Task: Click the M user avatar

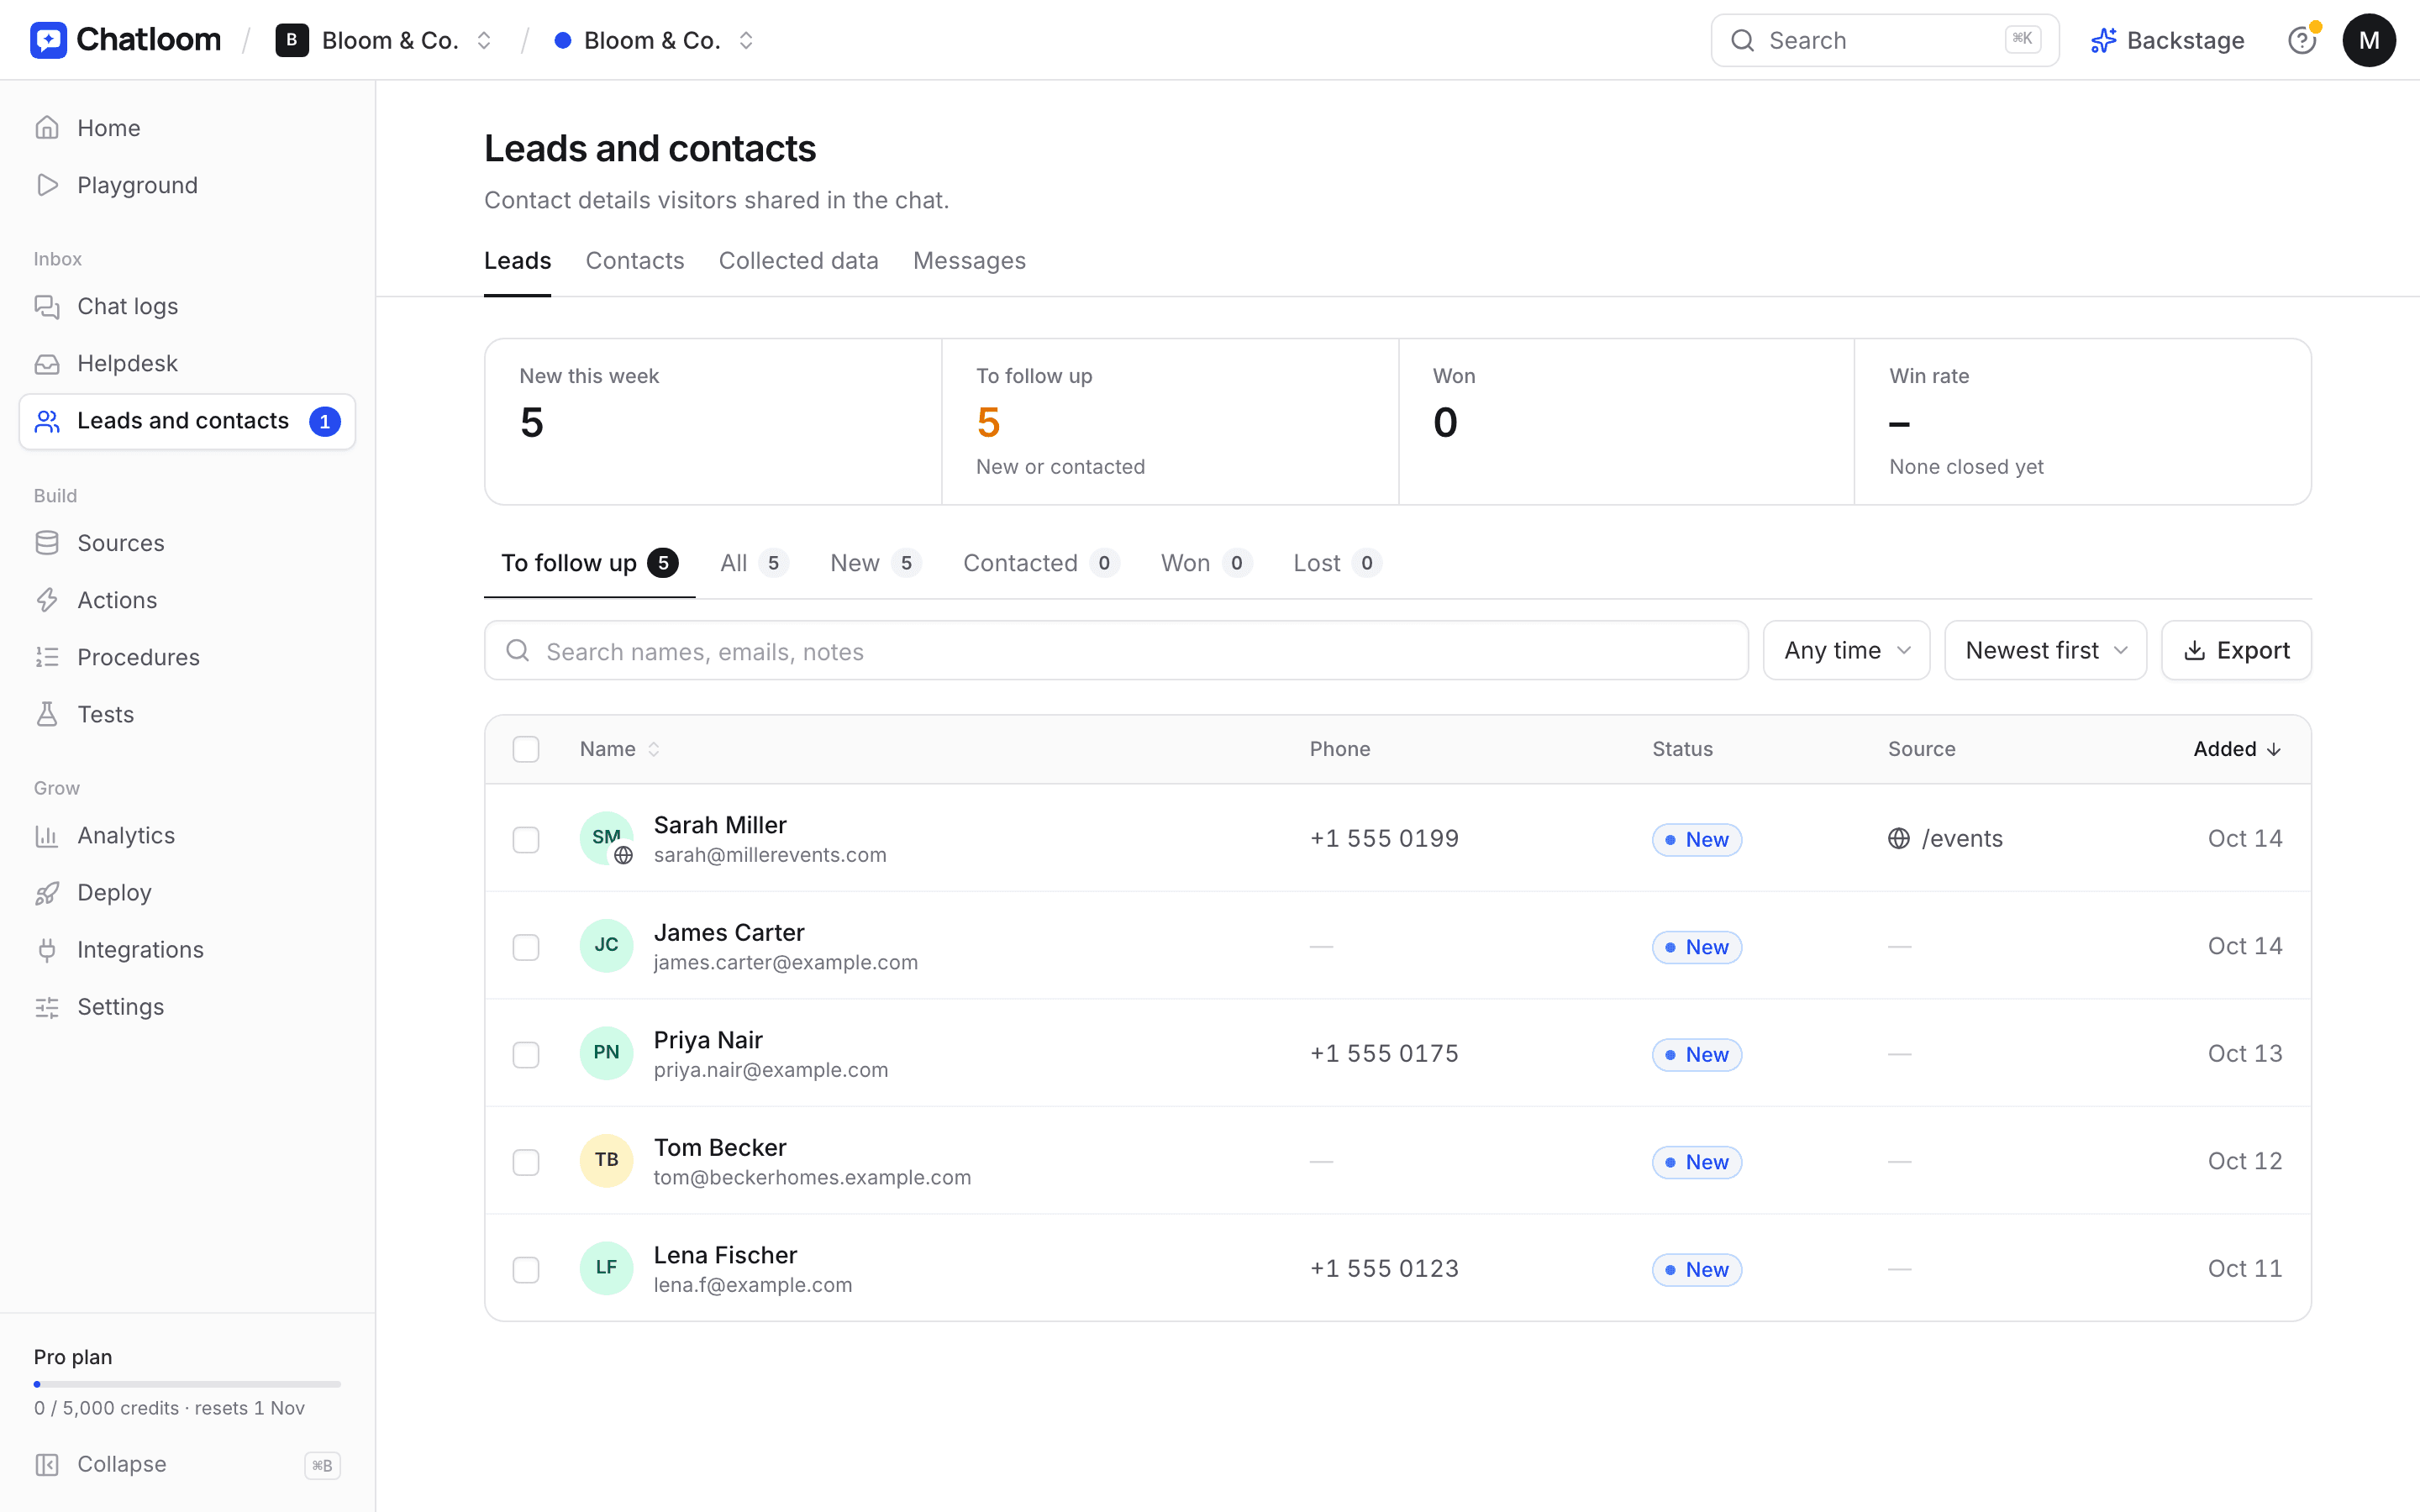Action: tap(2368, 40)
